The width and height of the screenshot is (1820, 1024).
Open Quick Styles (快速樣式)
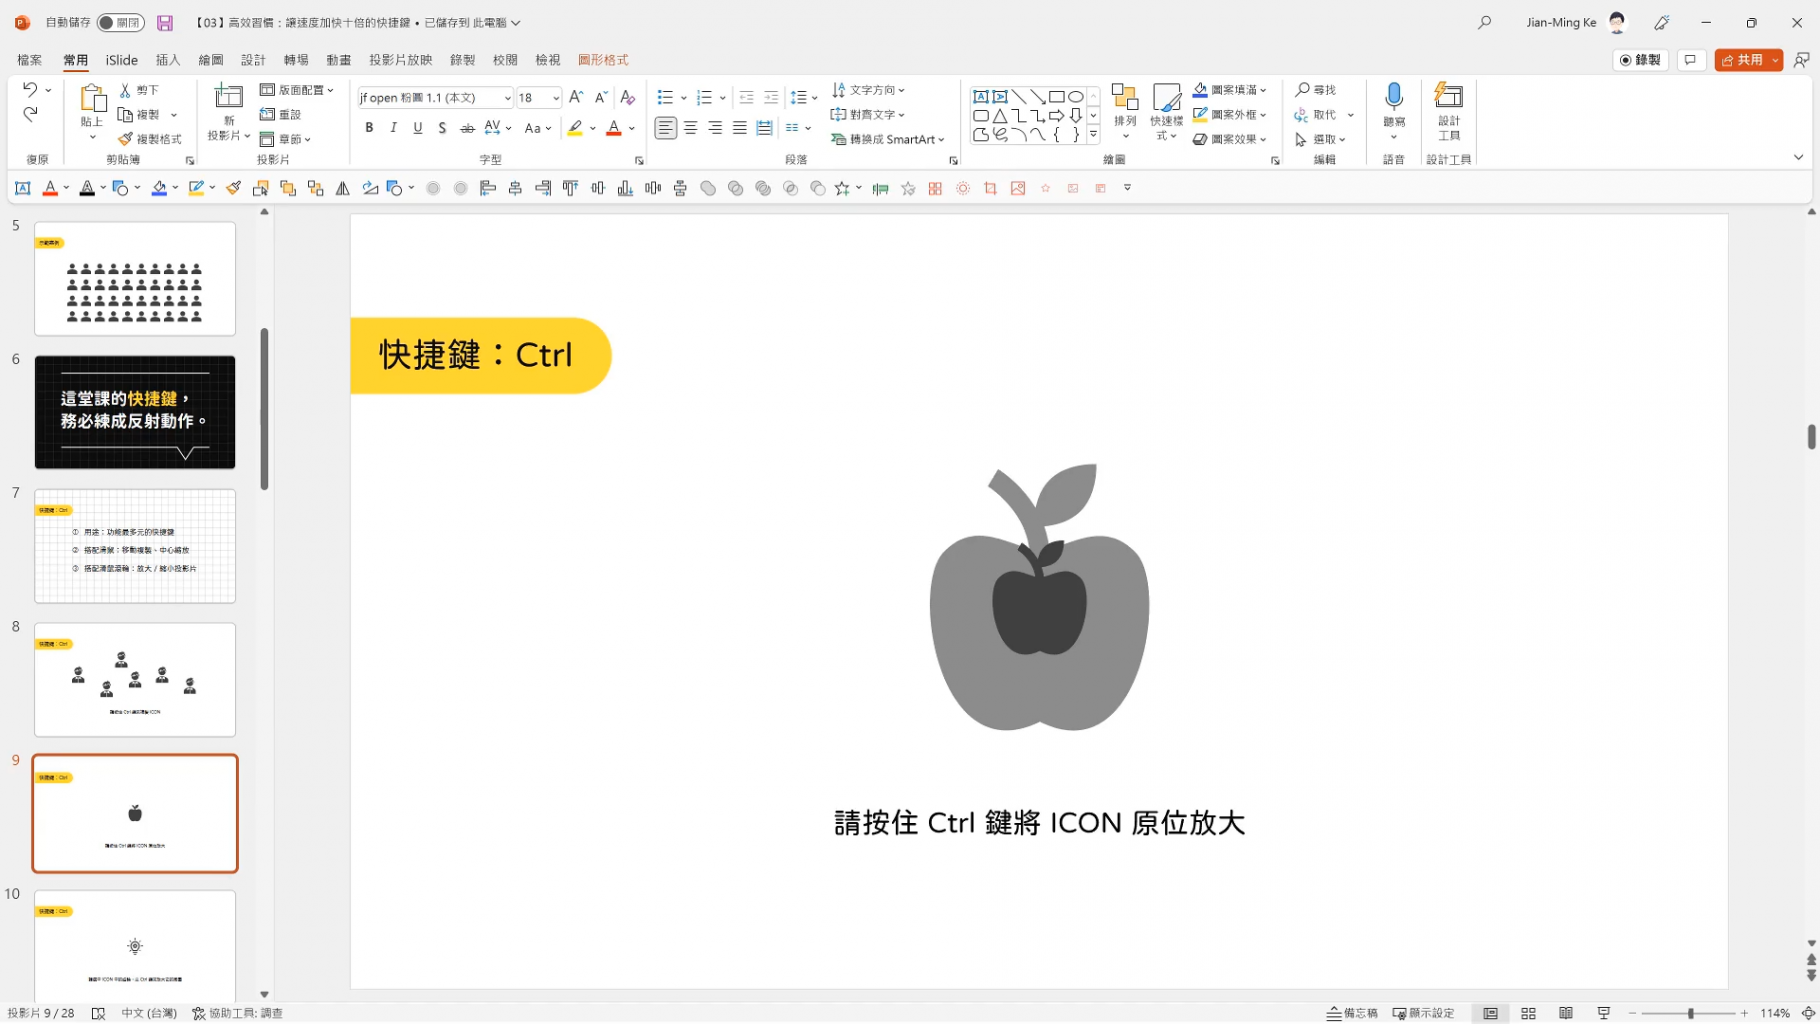(x=1165, y=112)
